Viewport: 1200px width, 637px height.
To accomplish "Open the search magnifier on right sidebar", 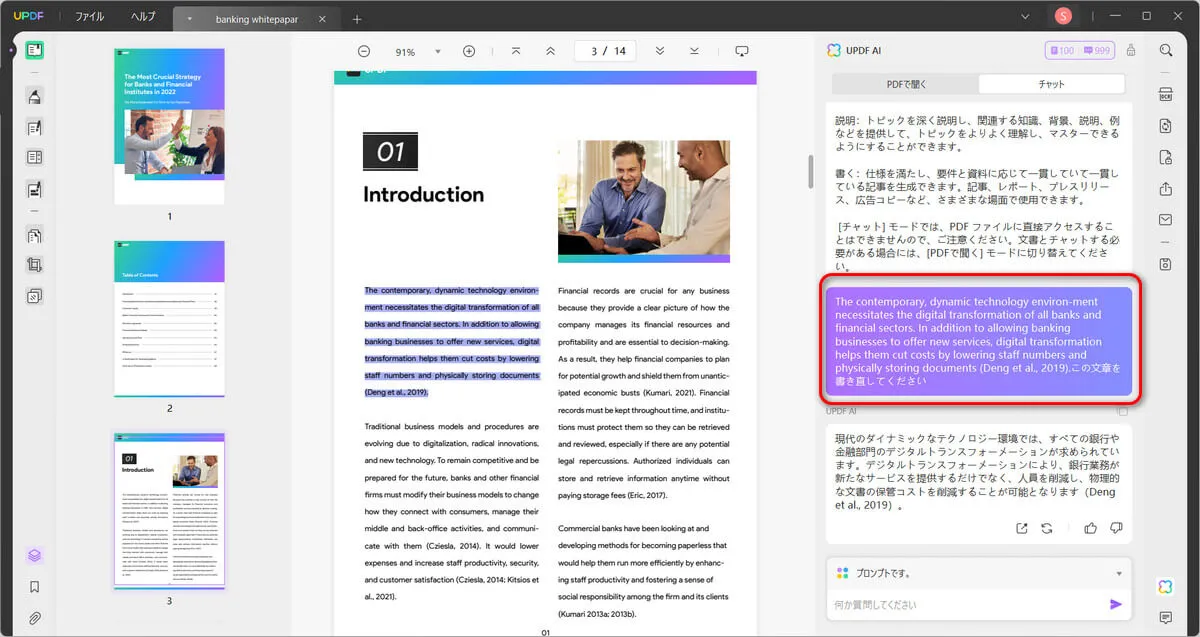I will (1166, 50).
